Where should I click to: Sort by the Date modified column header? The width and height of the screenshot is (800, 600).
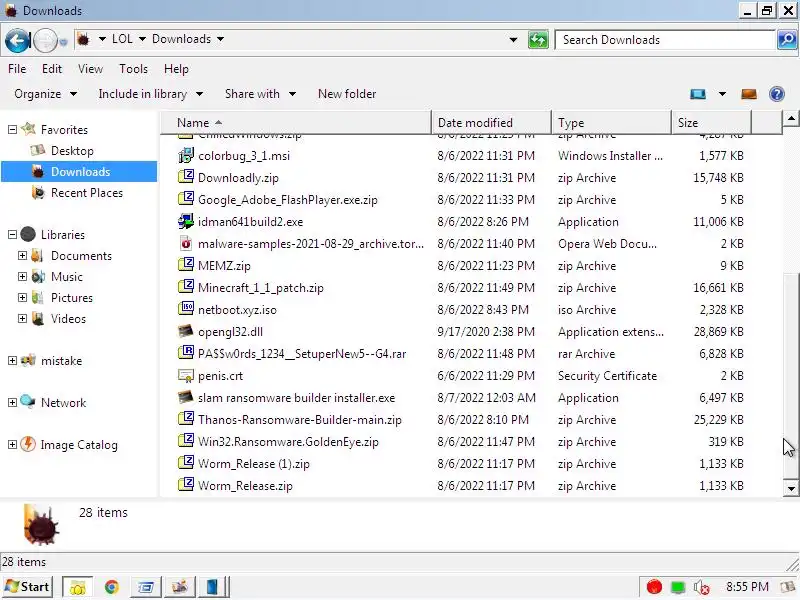(491, 122)
